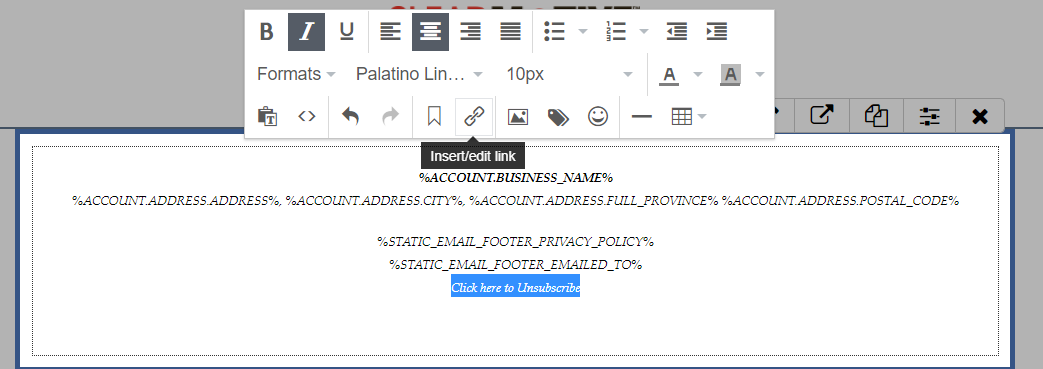1043x369 pixels.
Task: Insert an image with the picture icon
Action: click(x=518, y=117)
